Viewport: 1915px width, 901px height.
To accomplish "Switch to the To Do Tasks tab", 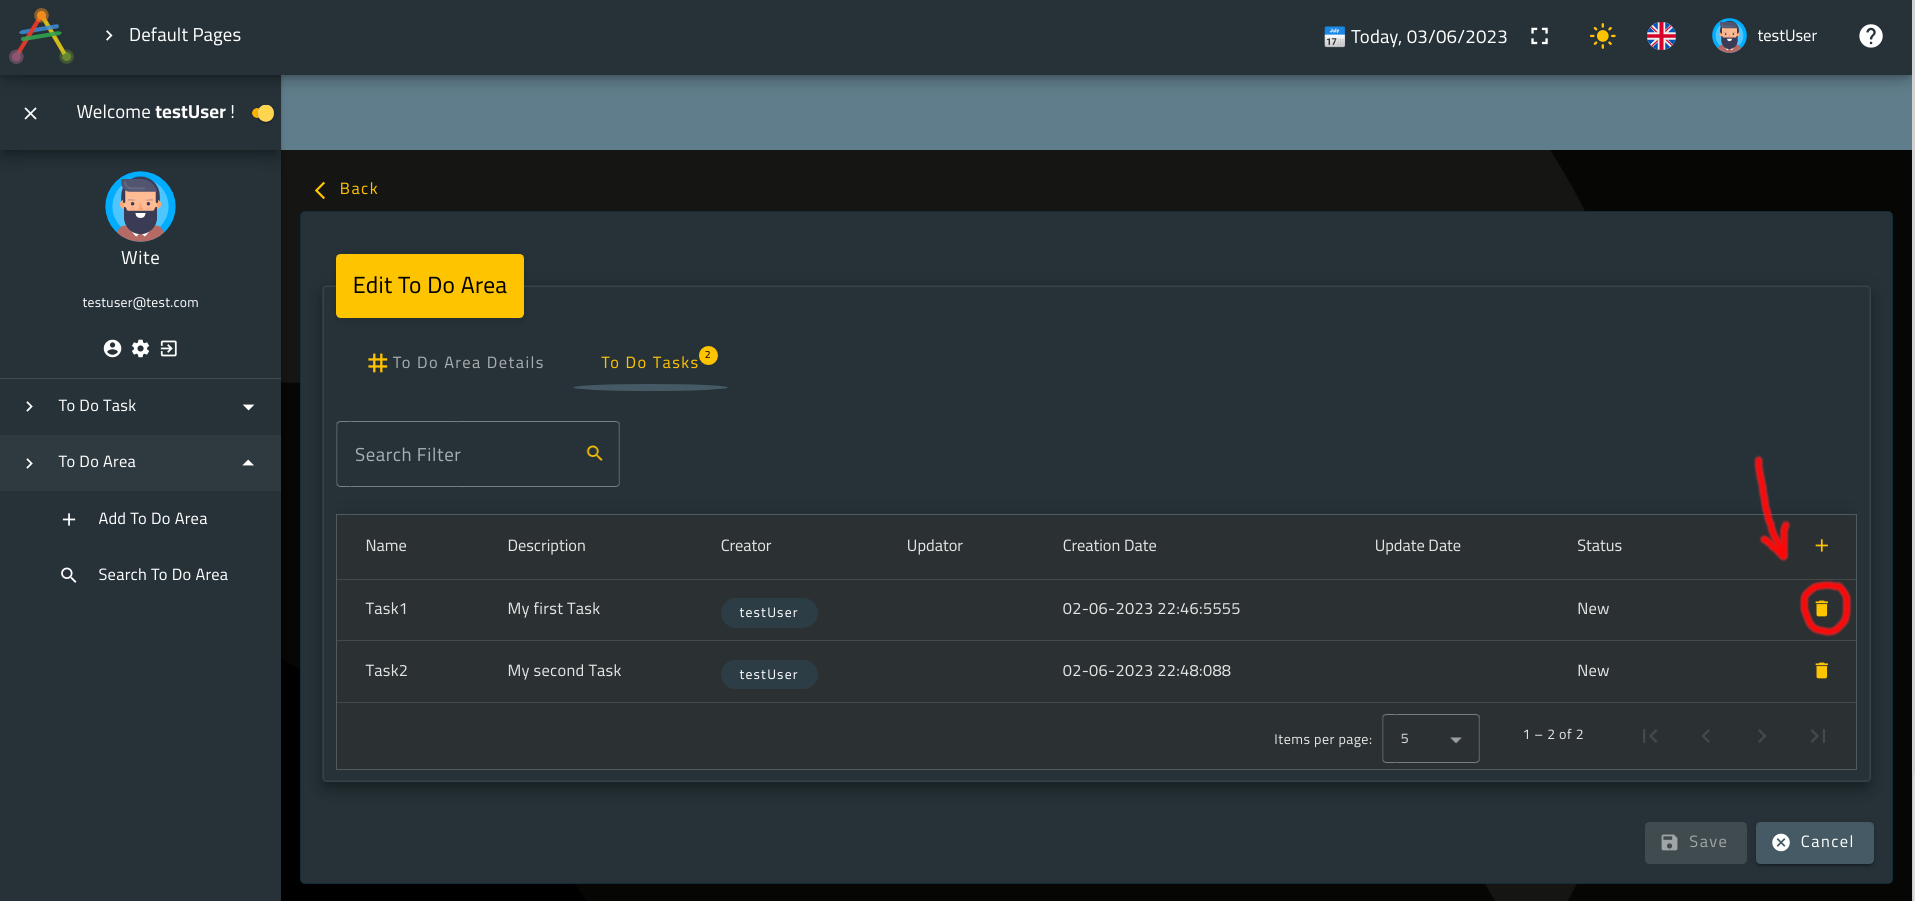I will (x=650, y=362).
